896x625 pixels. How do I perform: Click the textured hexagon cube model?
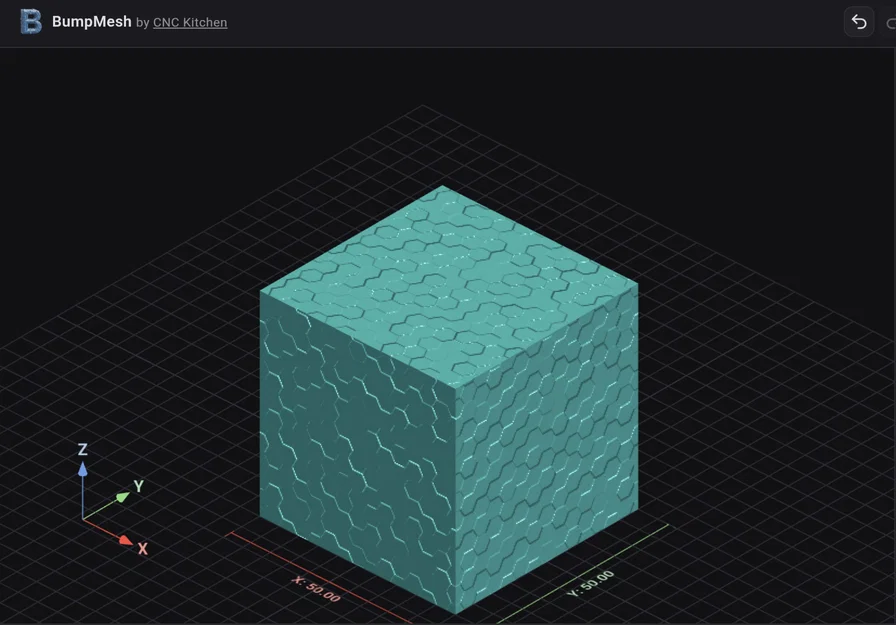click(449, 400)
